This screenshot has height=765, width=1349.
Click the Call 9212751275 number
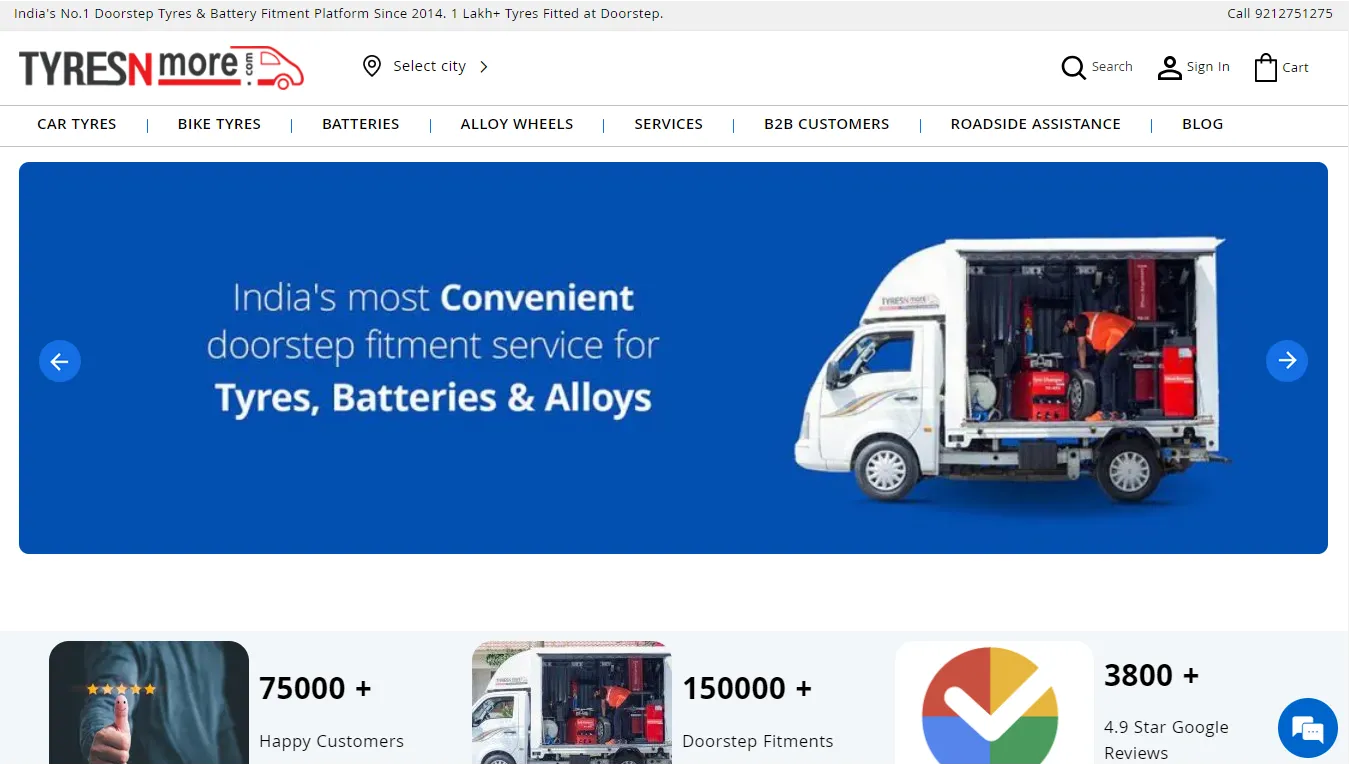[1280, 14]
